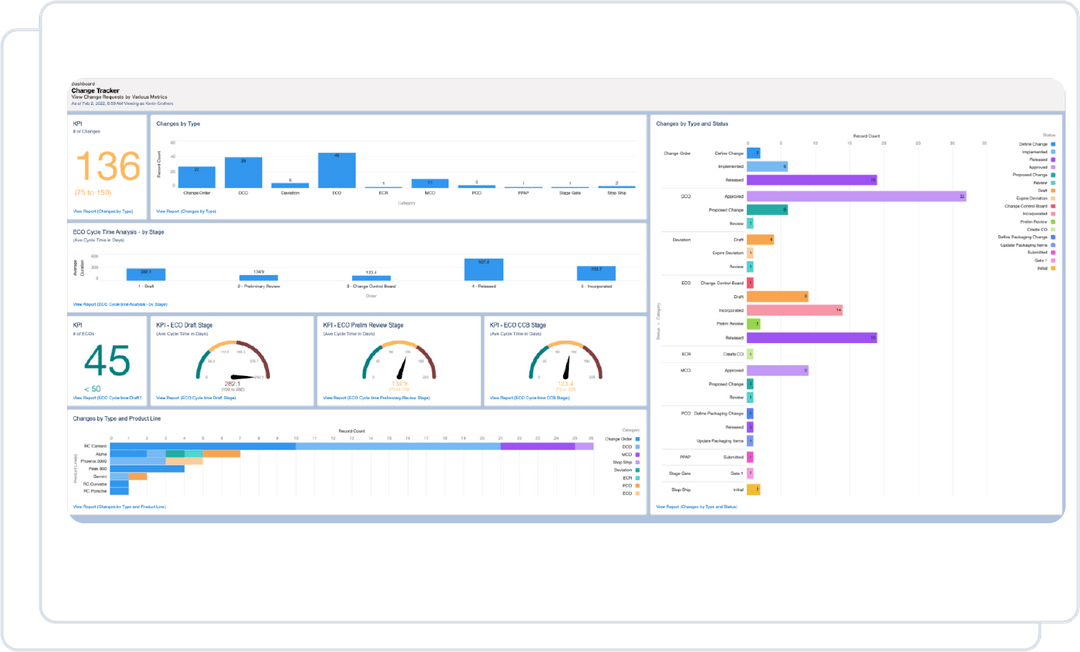Open View Report (Changes by Type and Status)
Image resolution: width=1080 pixels, height=652 pixels.
coord(696,507)
